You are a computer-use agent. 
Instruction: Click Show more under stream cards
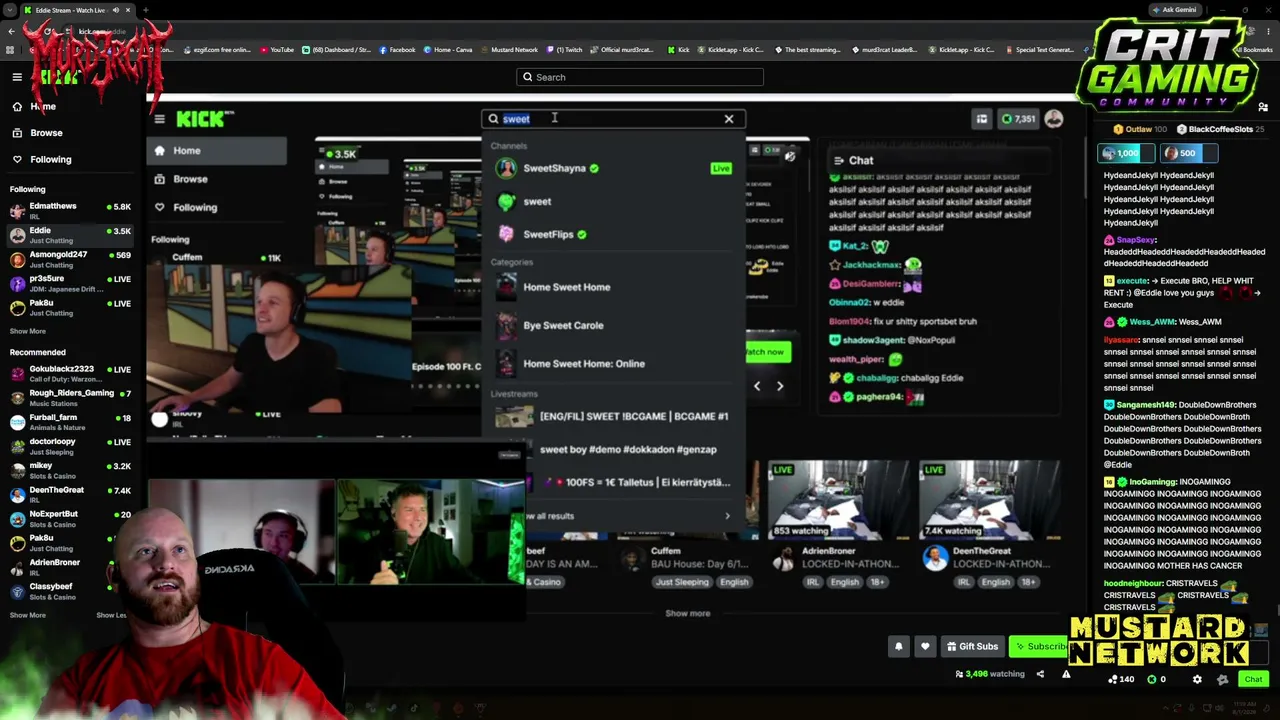688,613
